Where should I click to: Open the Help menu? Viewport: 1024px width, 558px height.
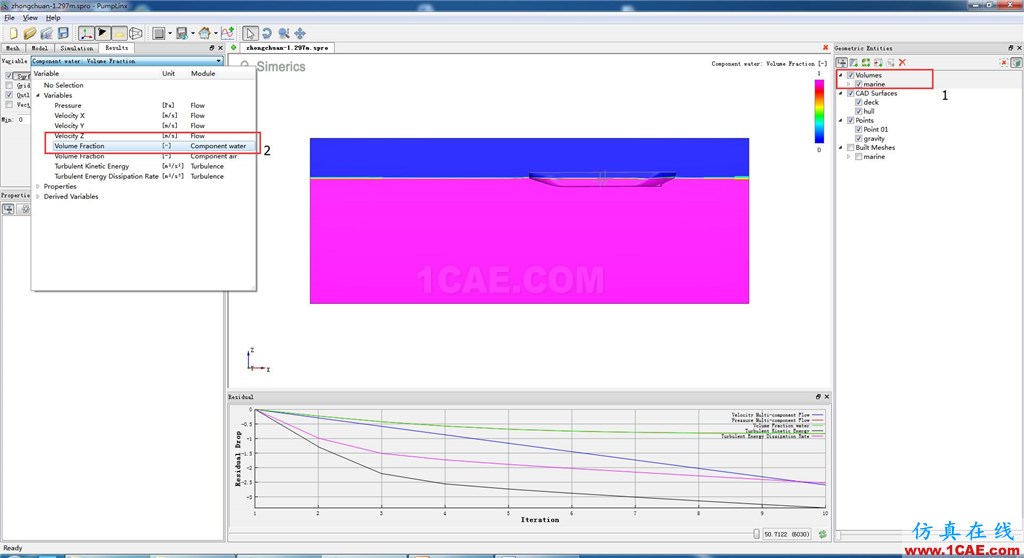pyautogui.click(x=53, y=18)
